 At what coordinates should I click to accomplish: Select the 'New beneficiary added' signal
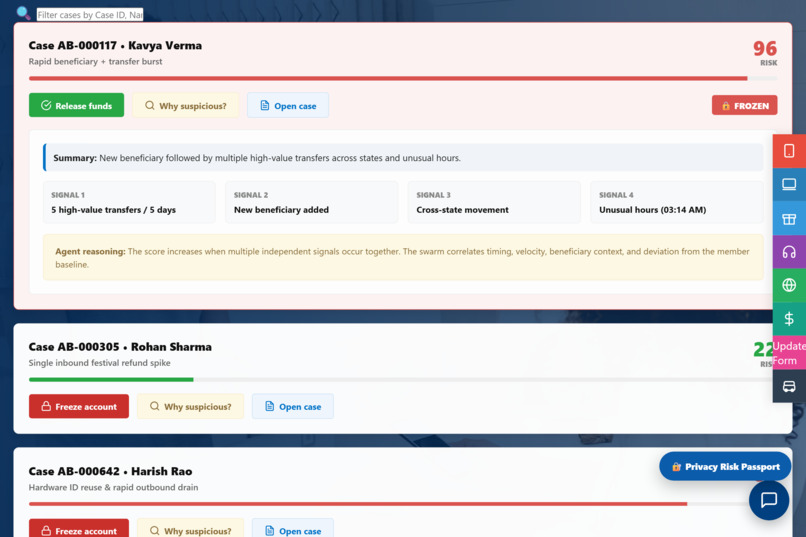312,202
